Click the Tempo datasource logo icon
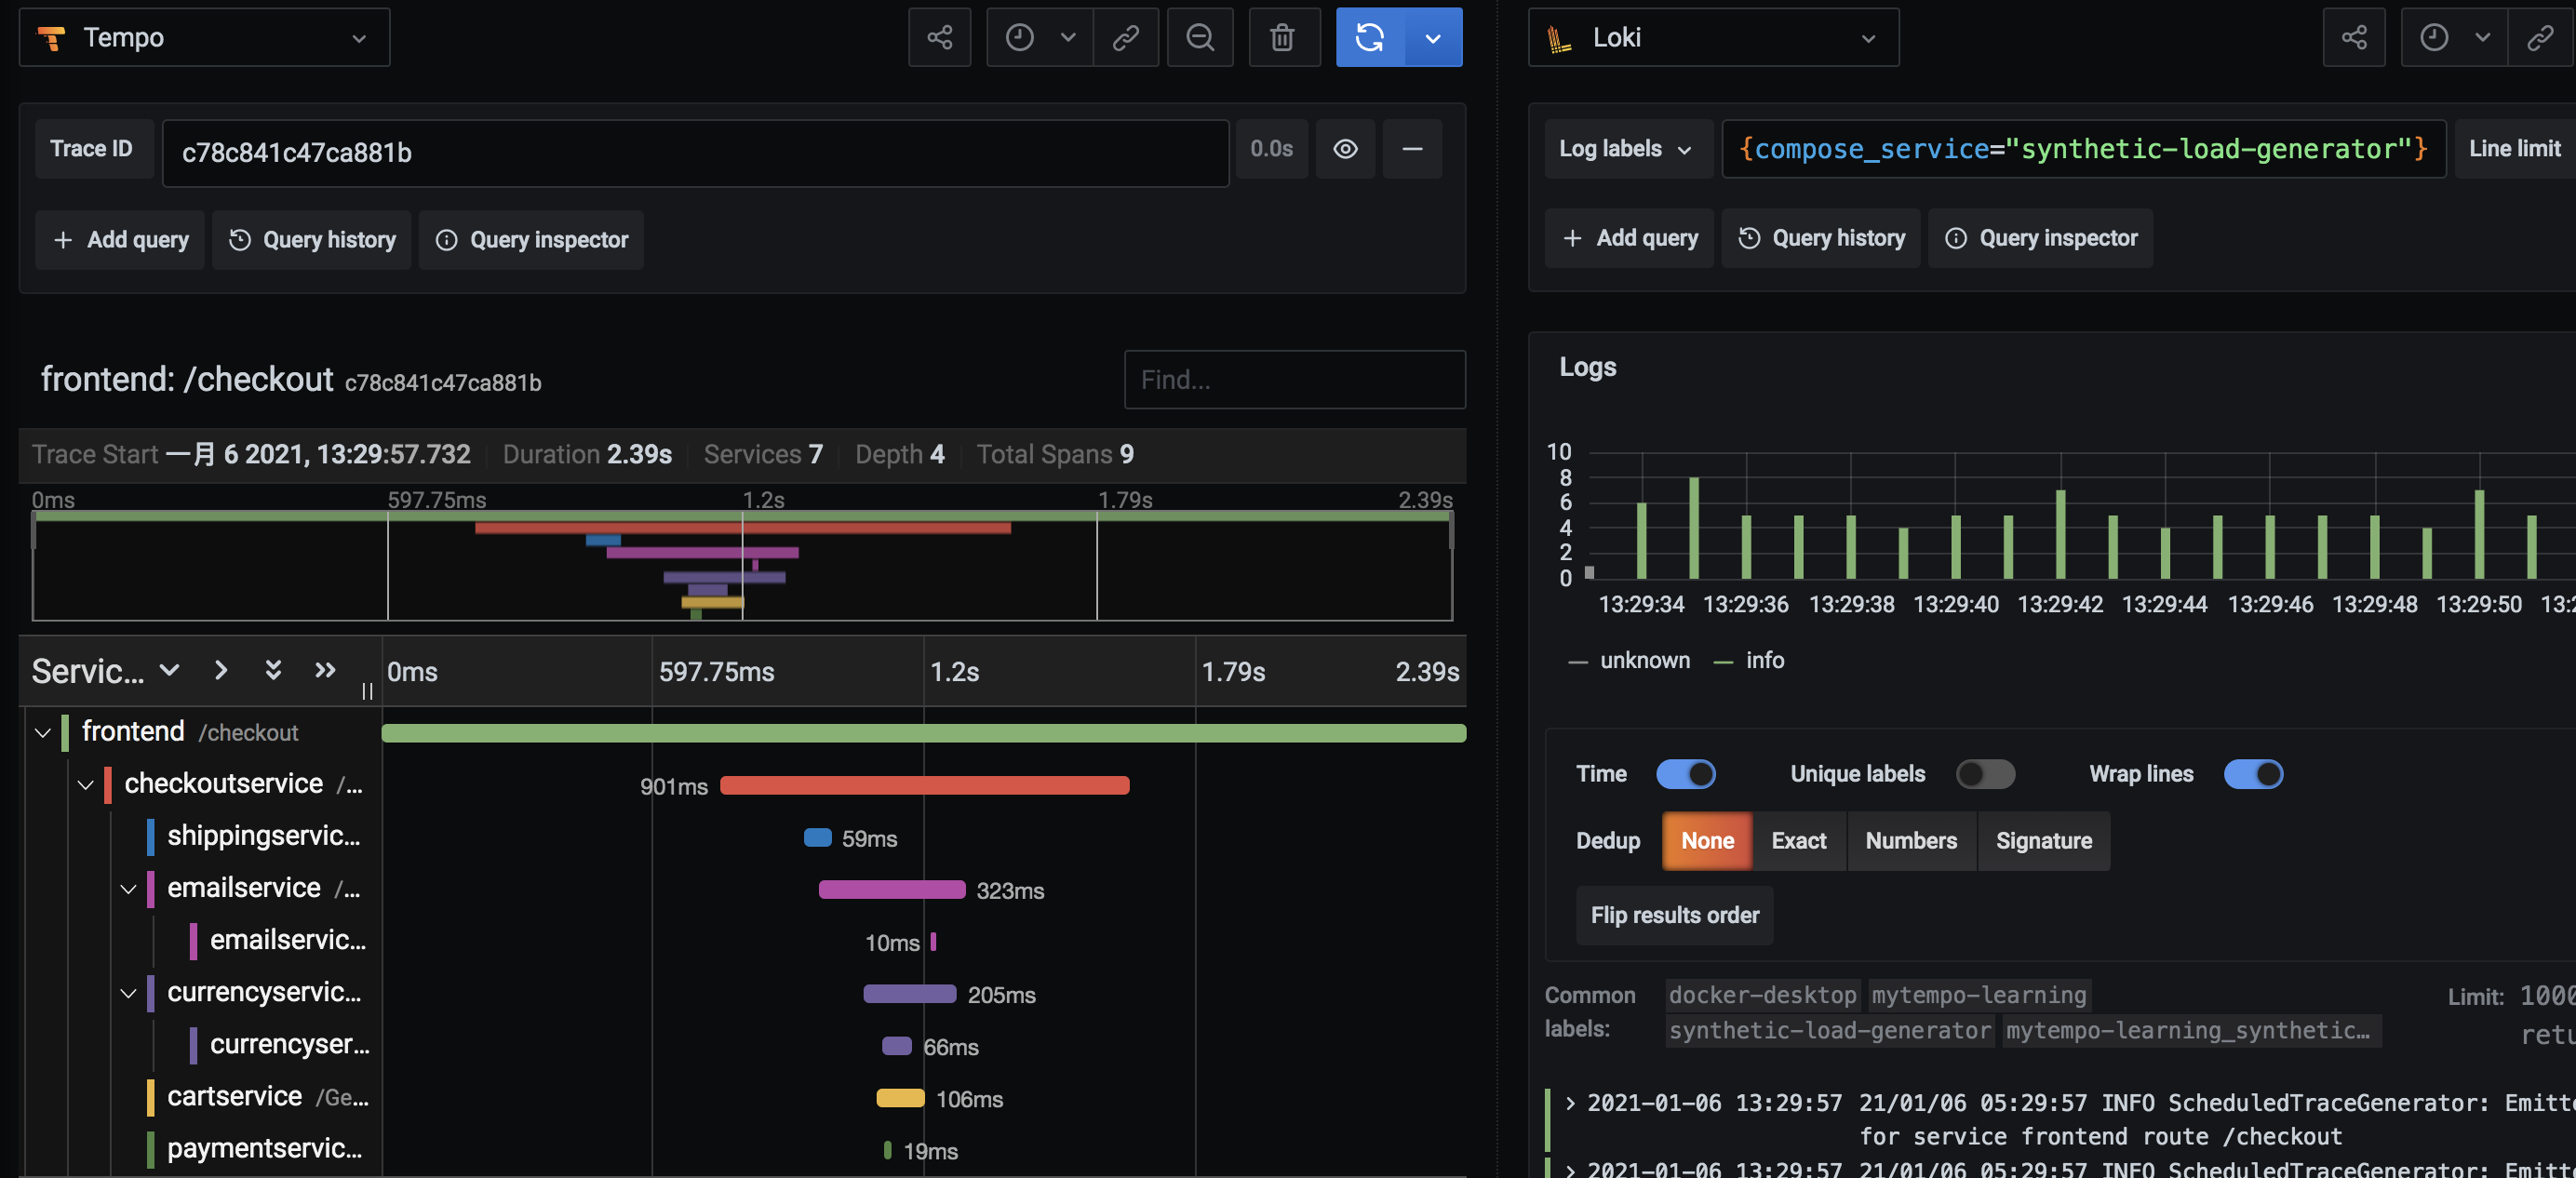The image size is (2576, 1178). [50, 38]
